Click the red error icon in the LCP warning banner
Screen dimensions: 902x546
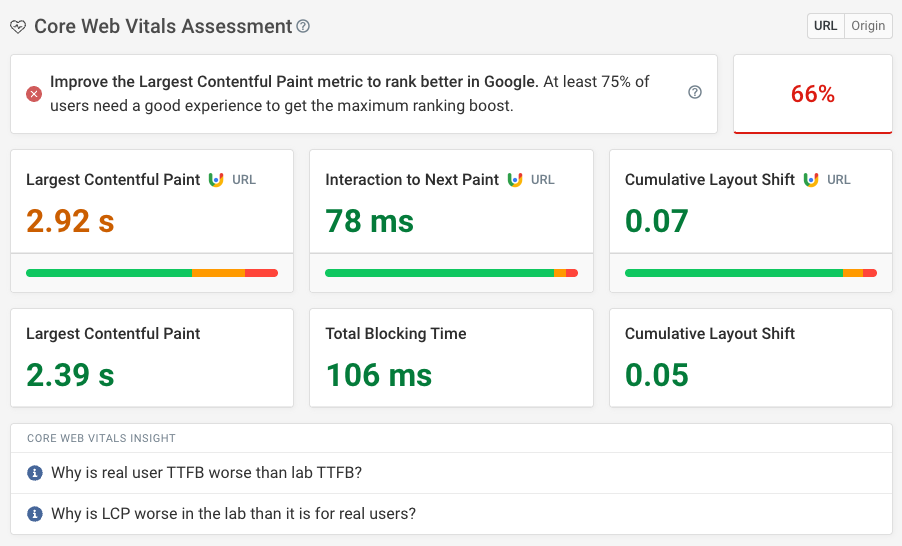click(34, 93)
